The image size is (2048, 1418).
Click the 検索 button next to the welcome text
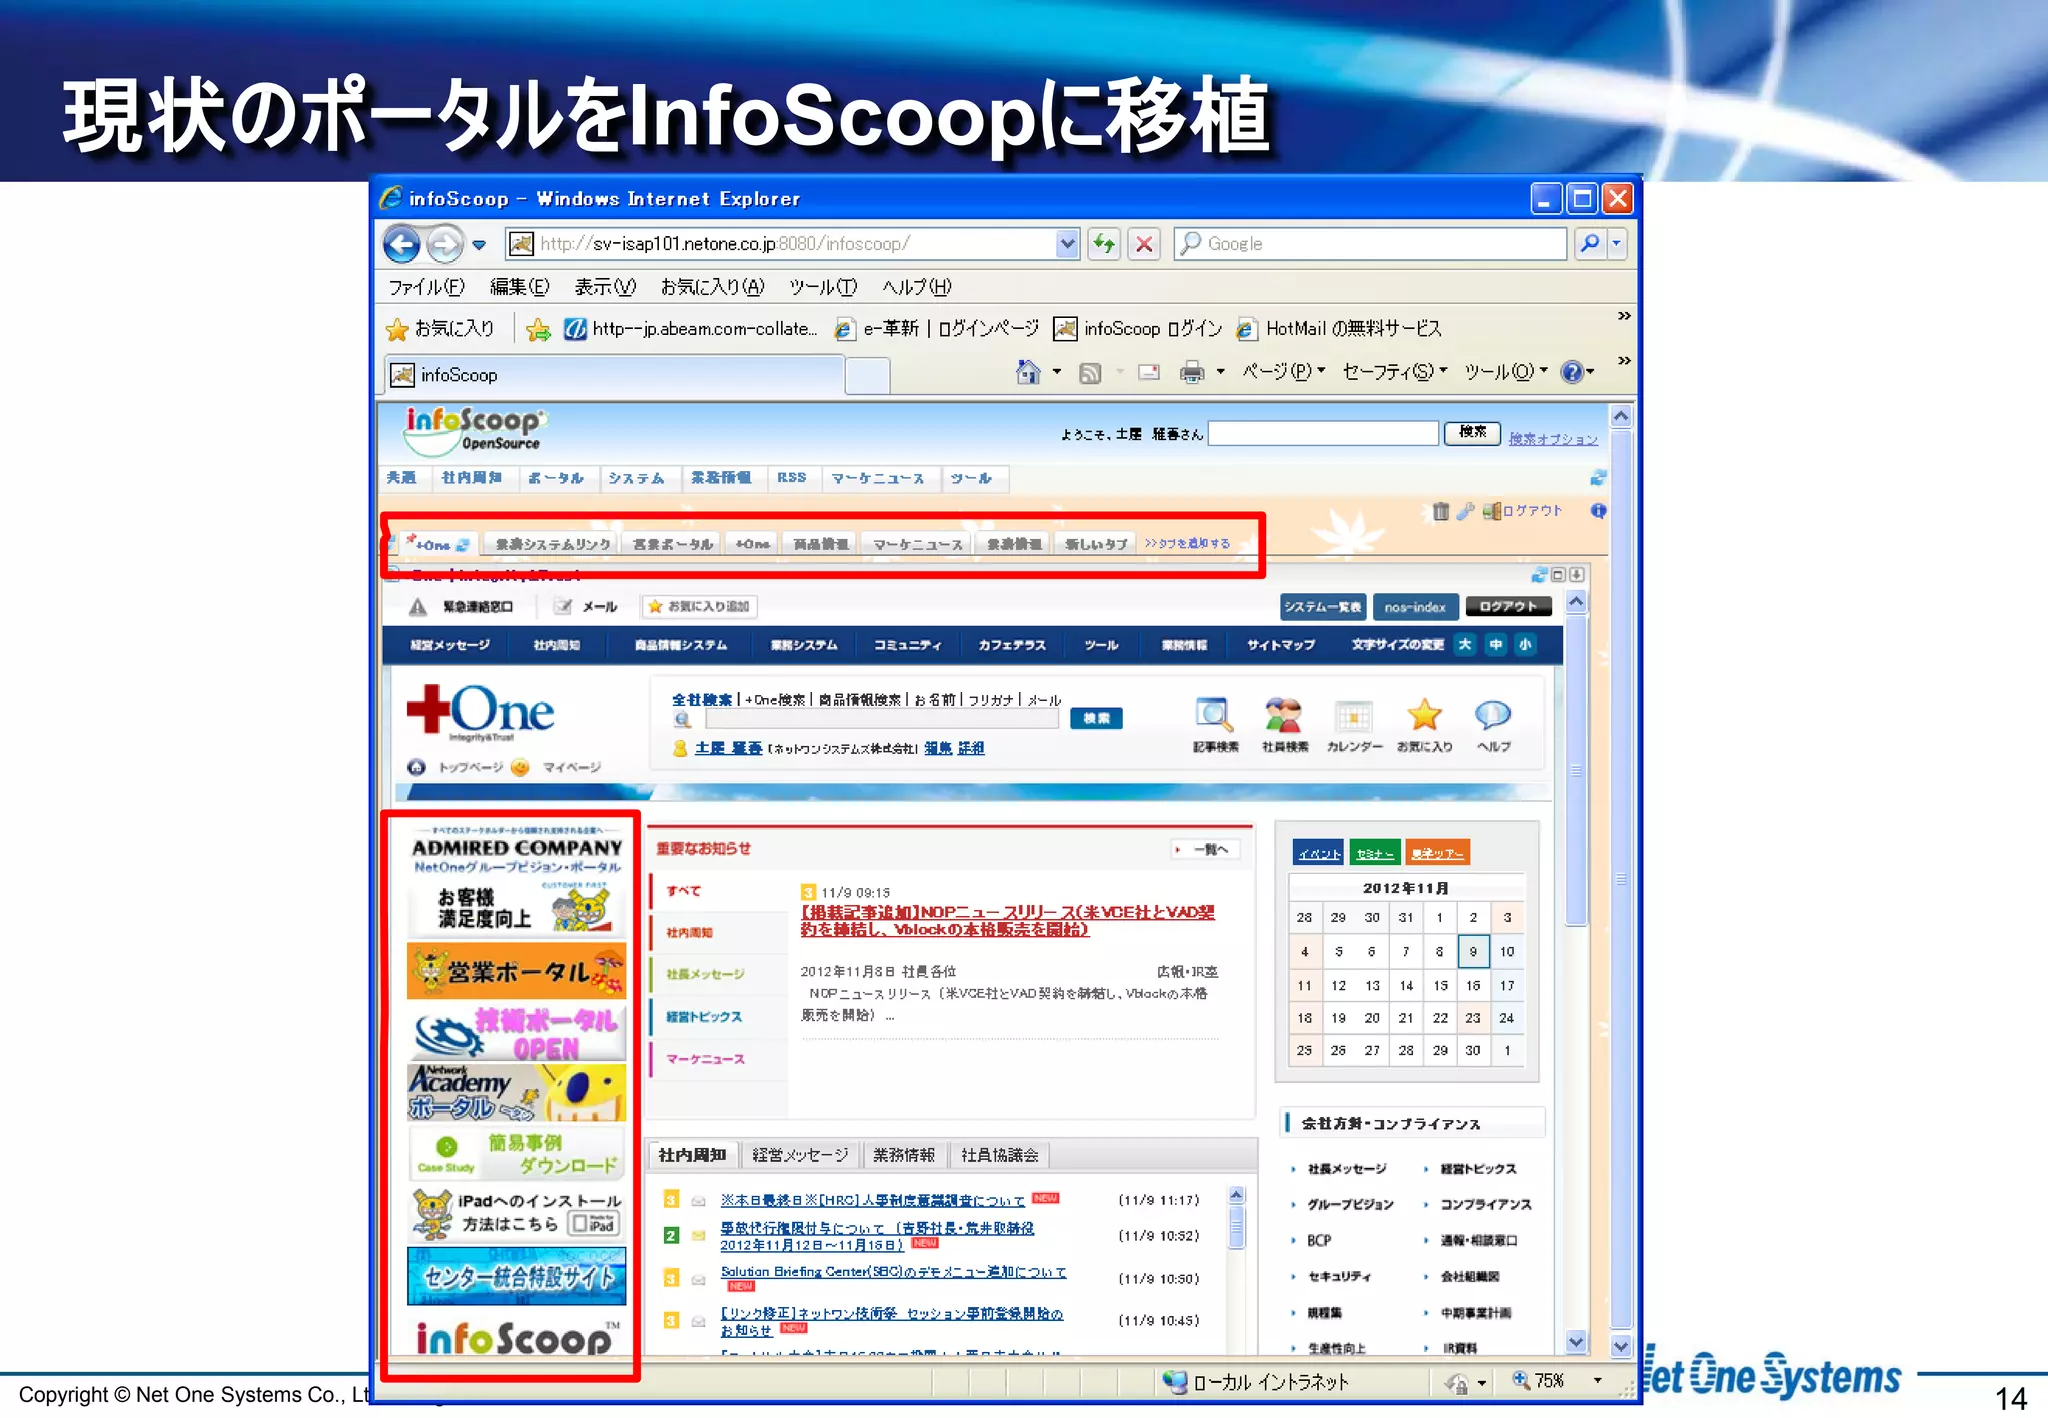[1472, 432]
